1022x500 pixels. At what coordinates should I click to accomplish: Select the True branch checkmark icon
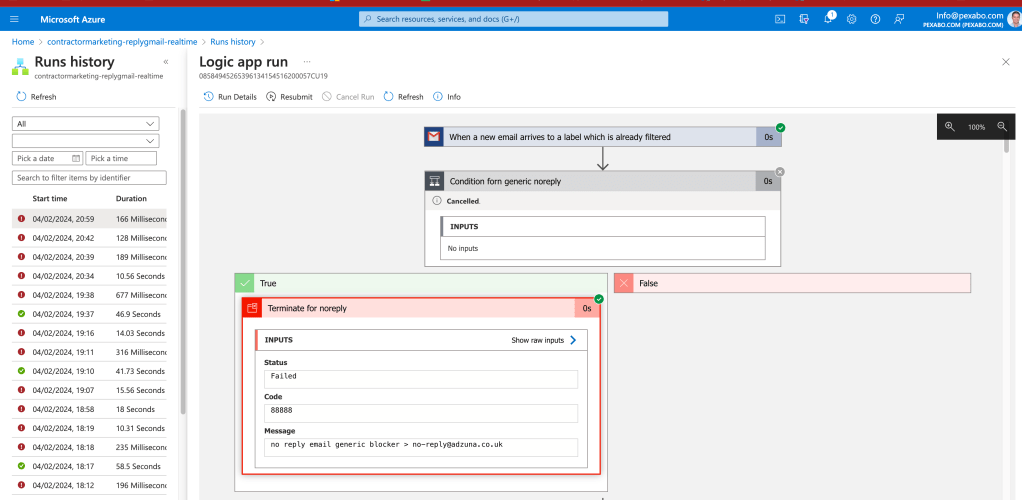245,284
